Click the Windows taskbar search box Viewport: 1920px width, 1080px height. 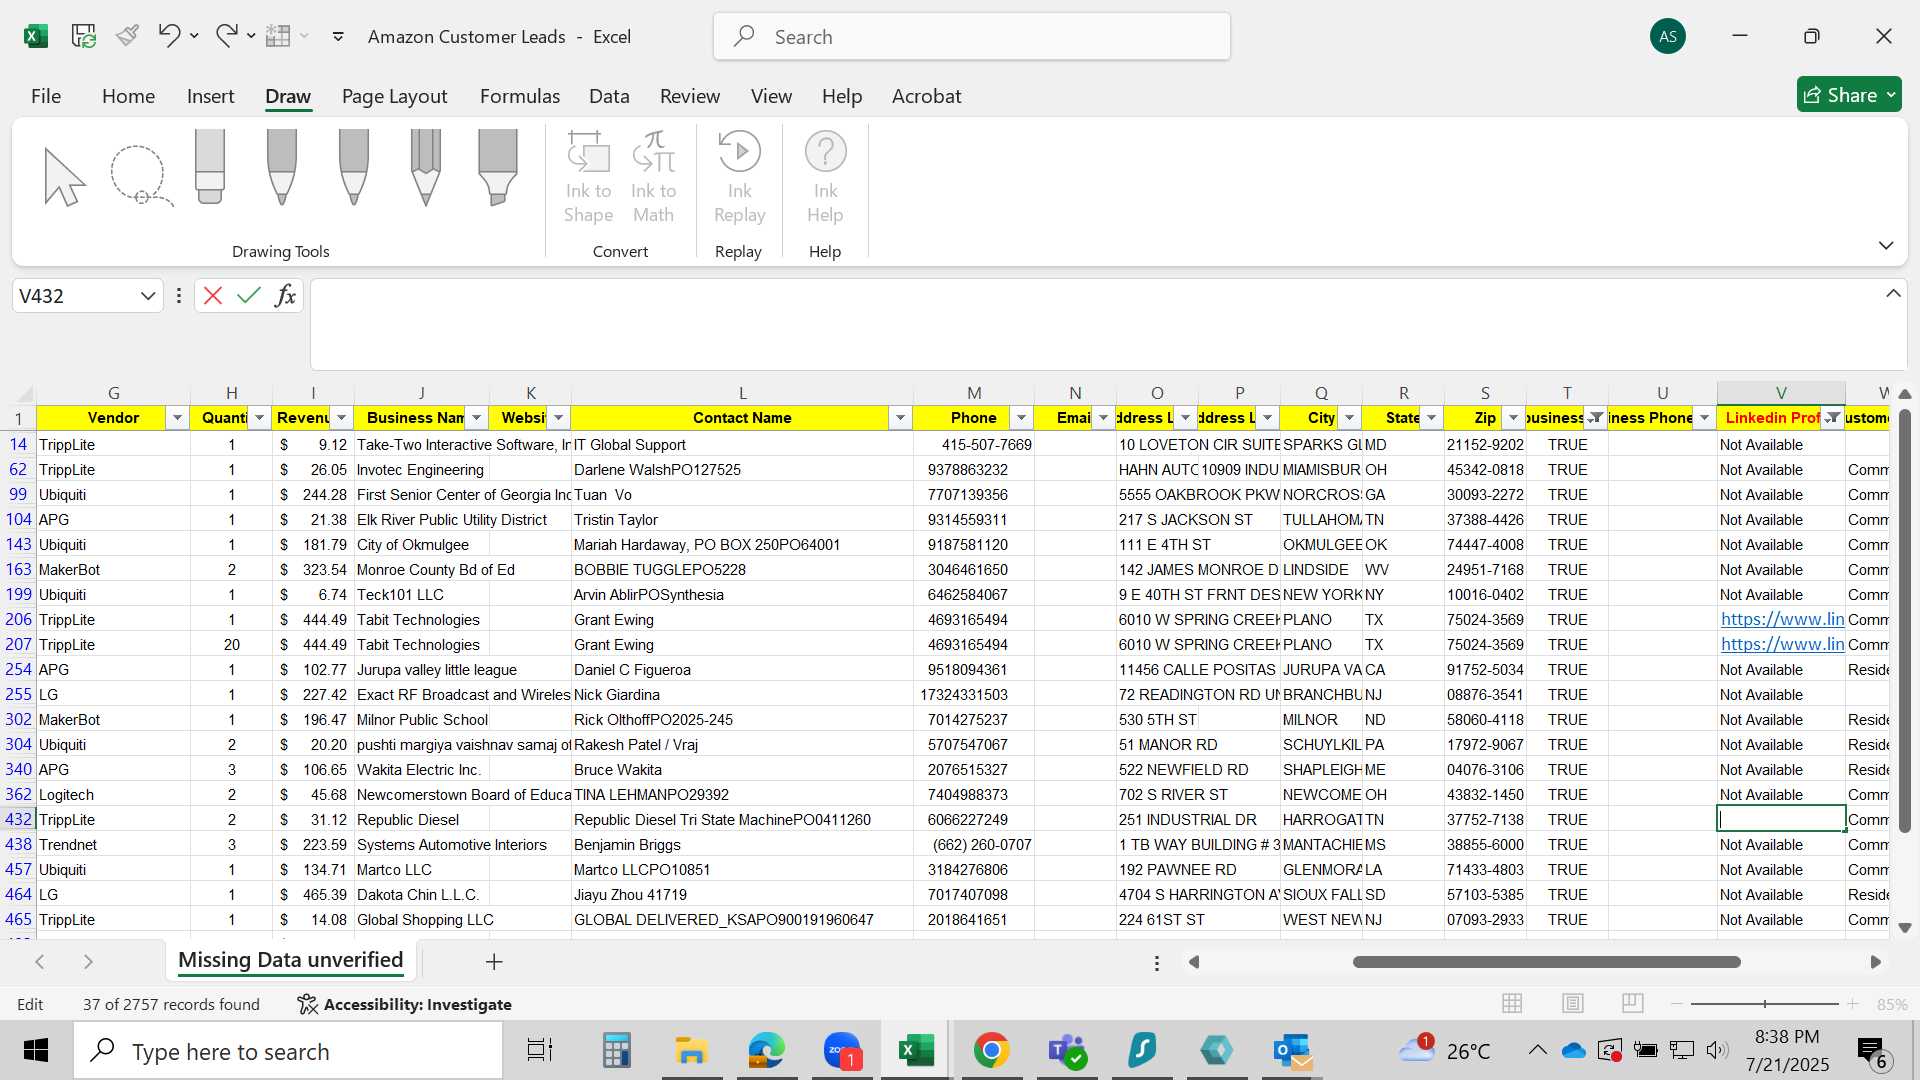pyautogui.click(x=288, y=1051)
